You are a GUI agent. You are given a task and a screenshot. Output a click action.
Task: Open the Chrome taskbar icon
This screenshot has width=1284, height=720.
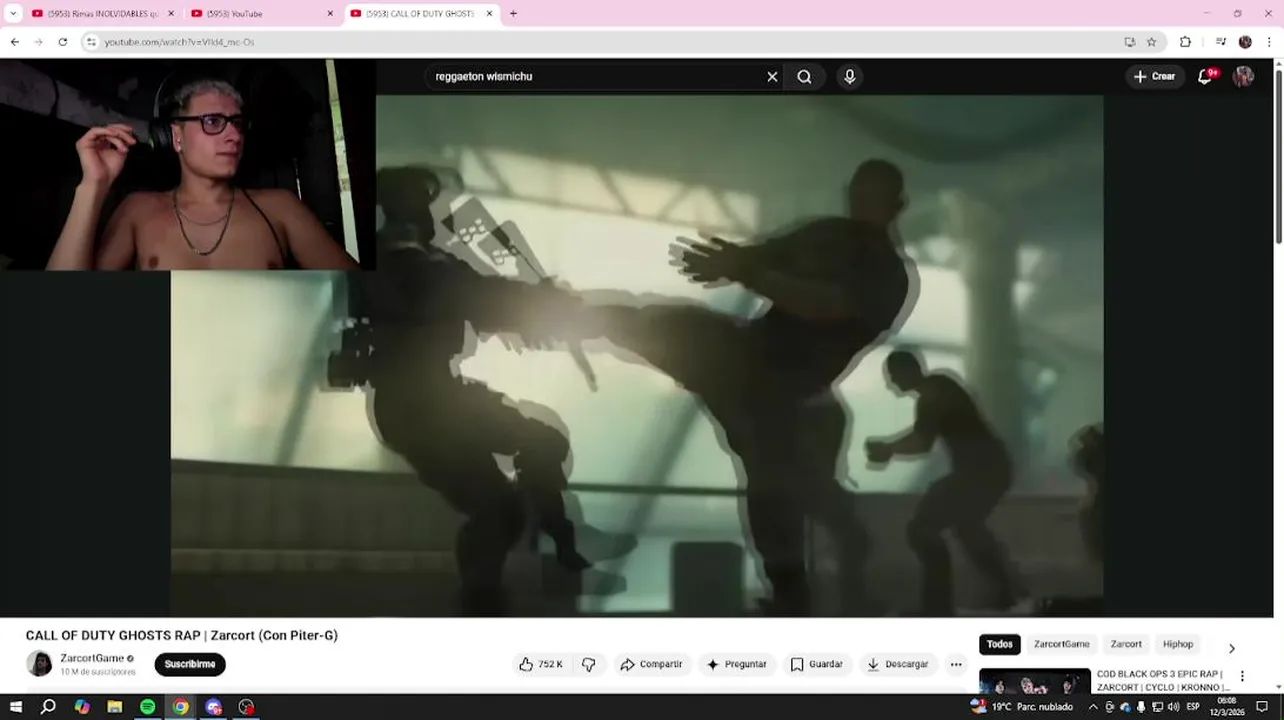[x=180, y=707]
